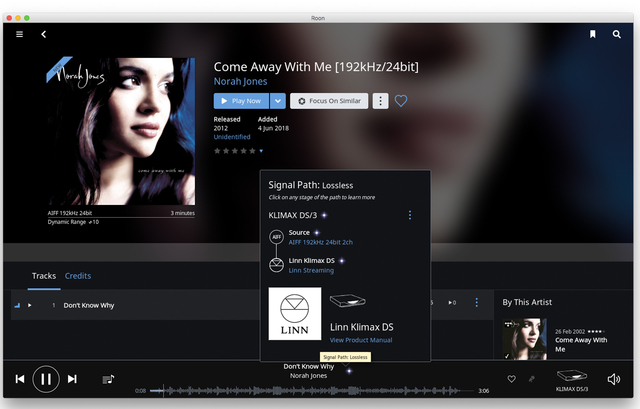Screen dimensions: 640x409
Task: Click the track play count icon
Action: pyautogui.click(x=452, y=302)
